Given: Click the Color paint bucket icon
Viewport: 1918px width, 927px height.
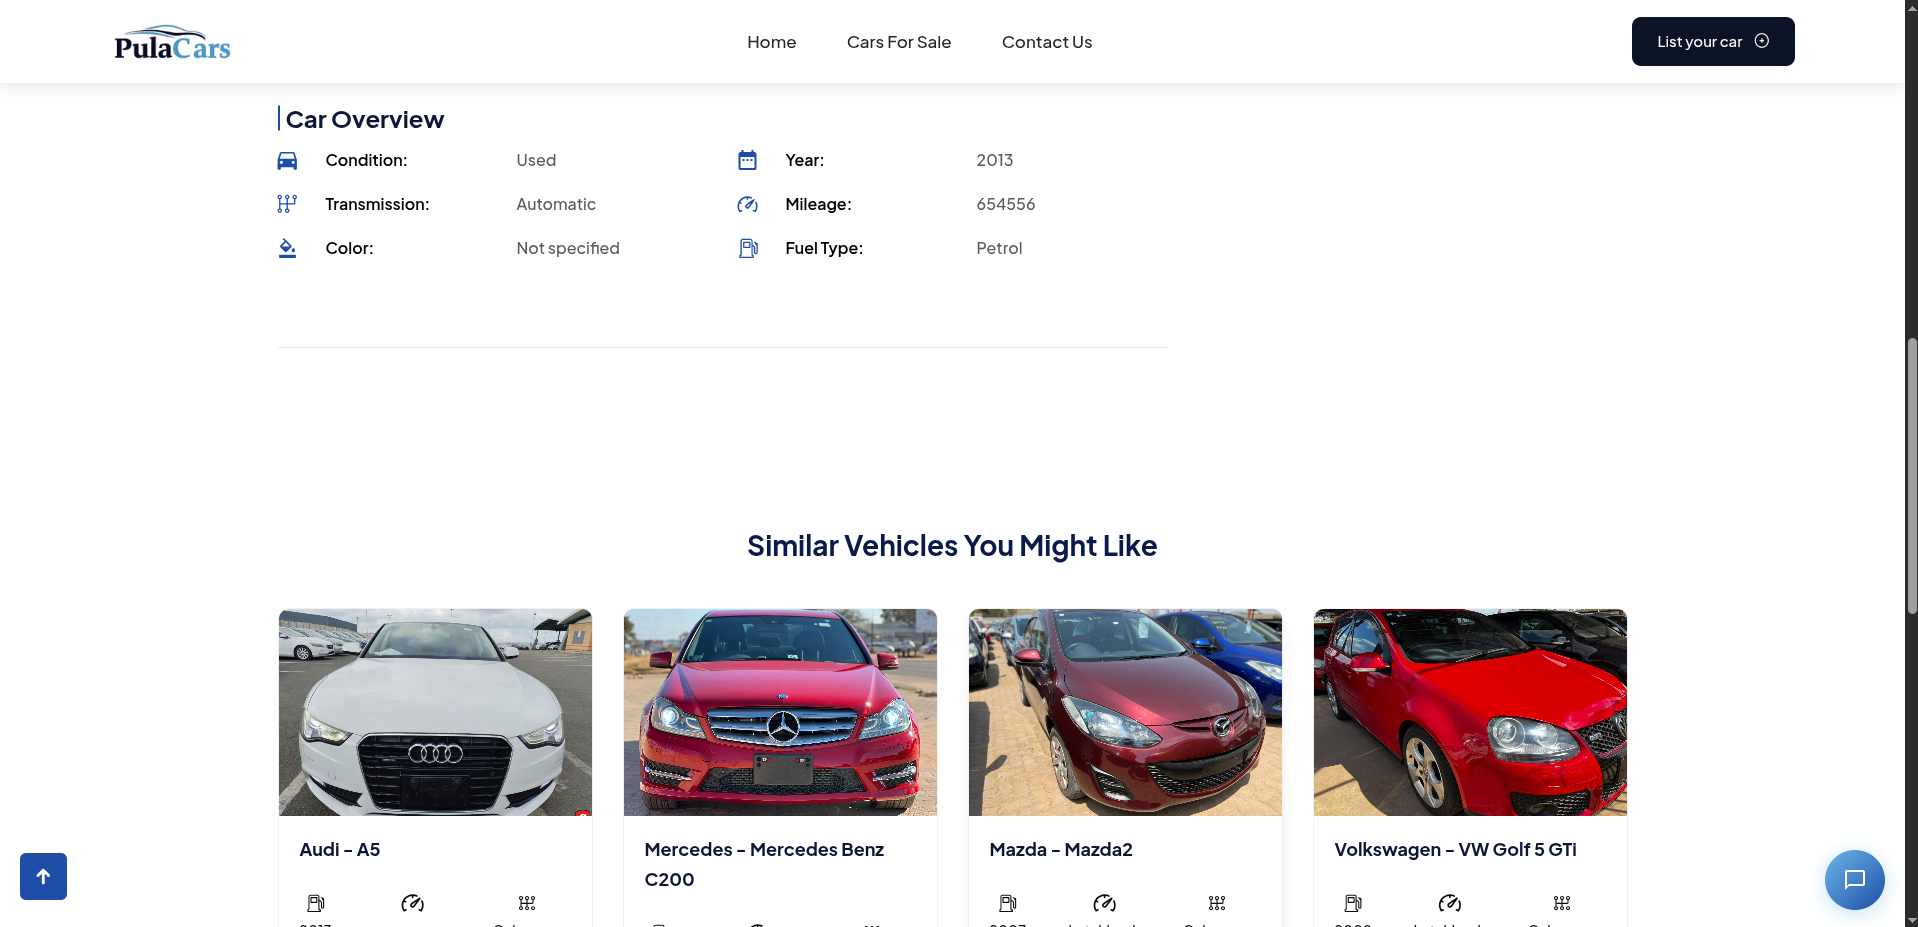Looking at the screenshot, I should click(x=287, y=248).
